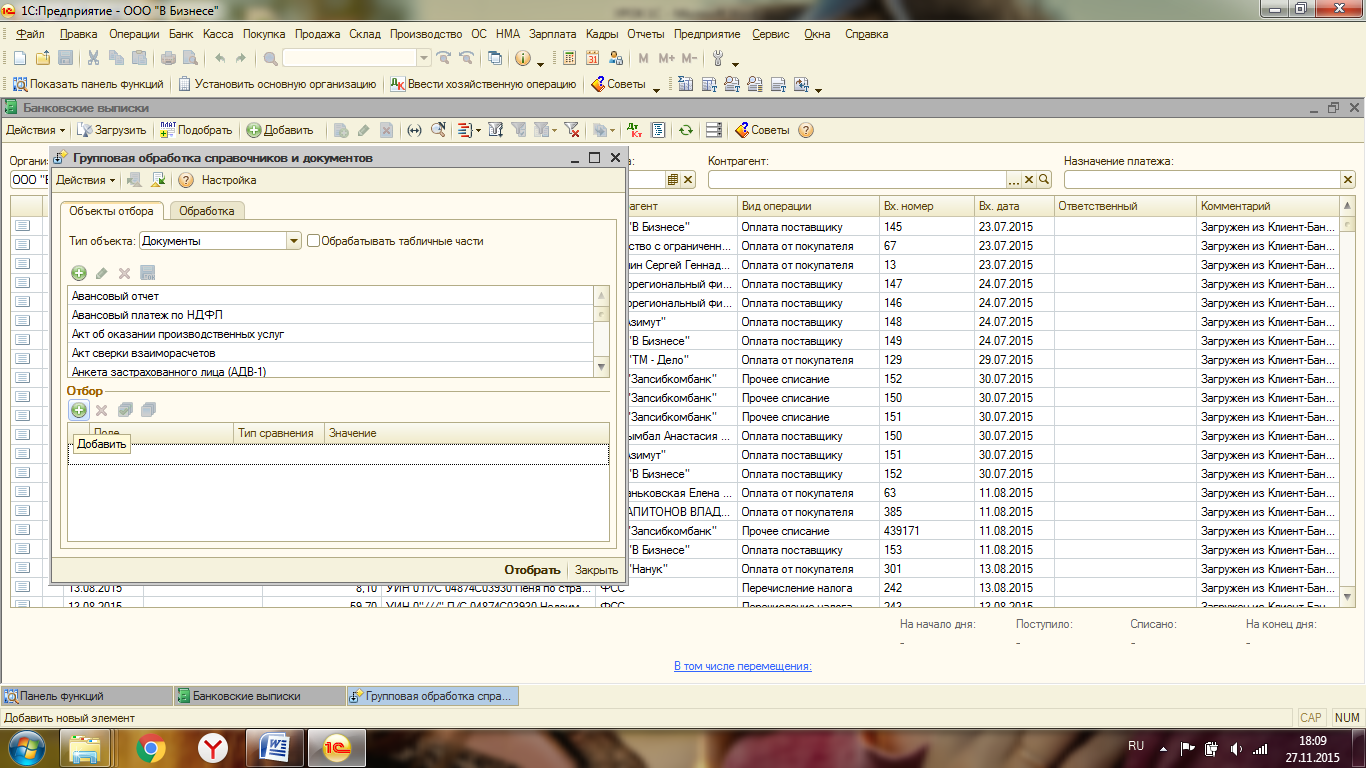The width and height of the screenshot is (1366, 768).
Task: Switch to the Обработка tab
Action: (206, 211)
